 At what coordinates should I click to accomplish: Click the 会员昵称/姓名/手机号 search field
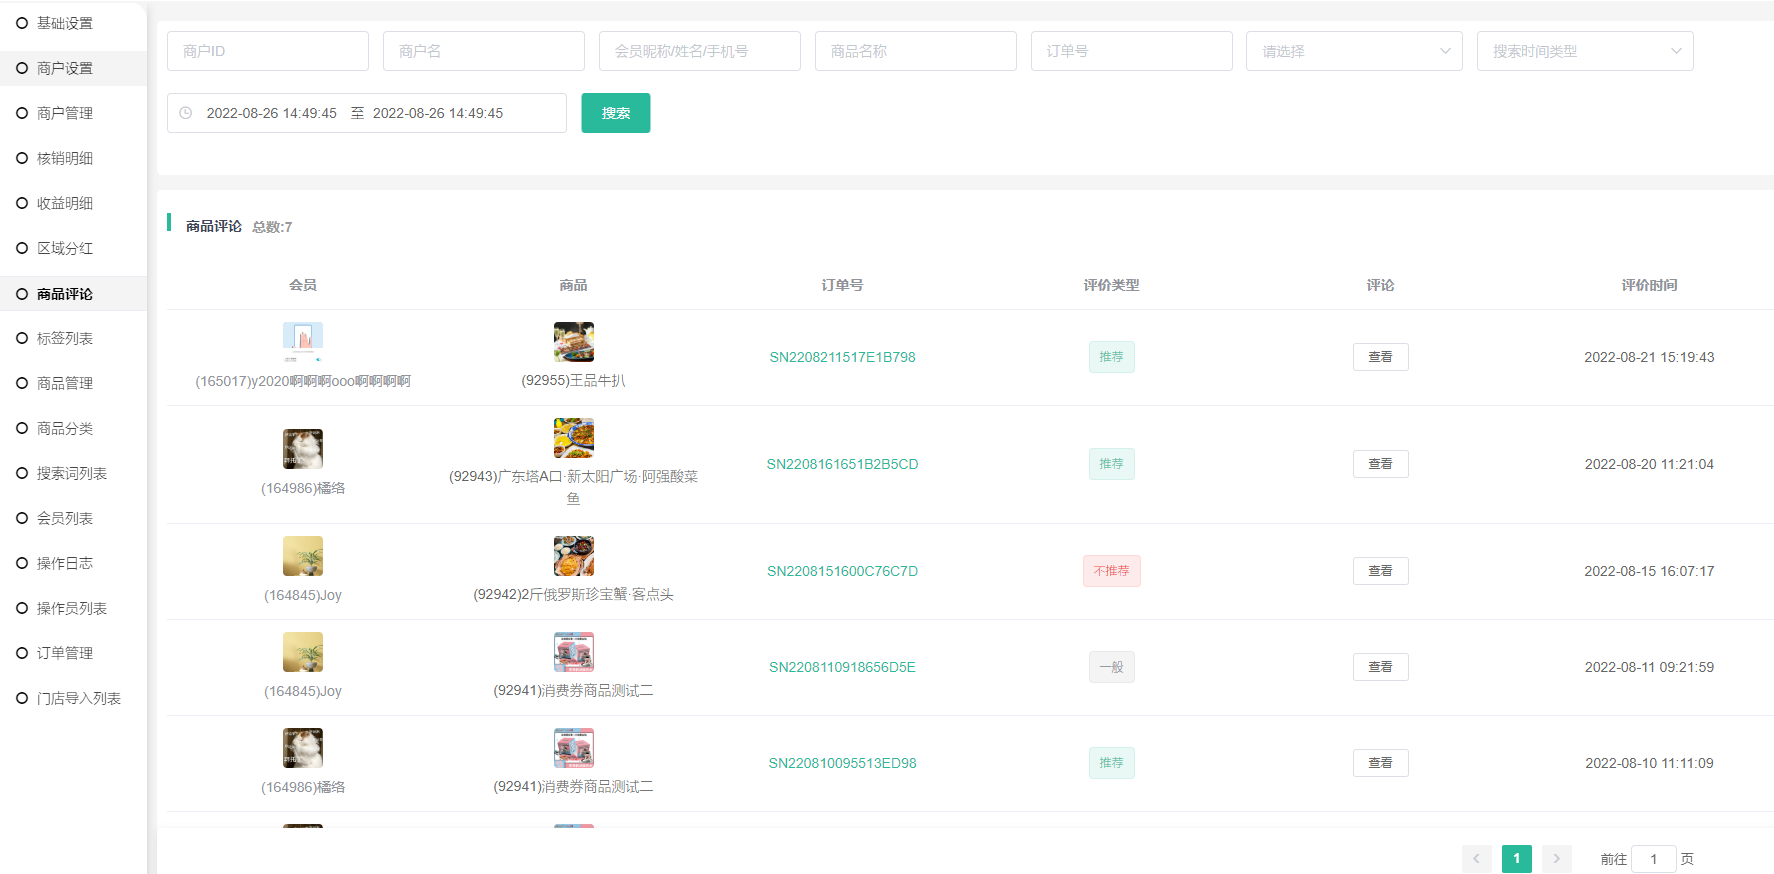pos(699,51)
